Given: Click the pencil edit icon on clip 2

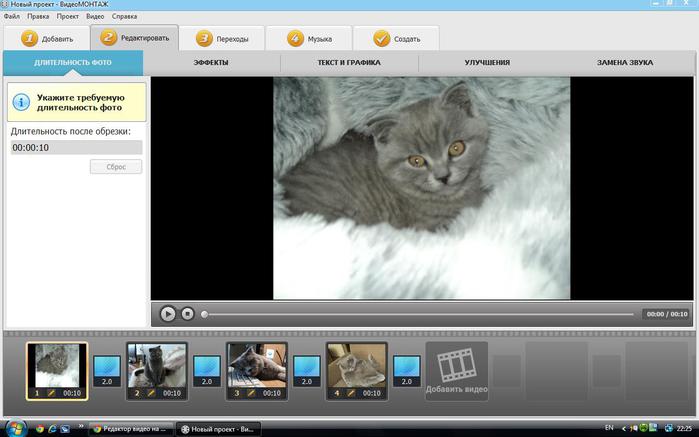Looking at the screenshot, I should (x=152, y=393).
